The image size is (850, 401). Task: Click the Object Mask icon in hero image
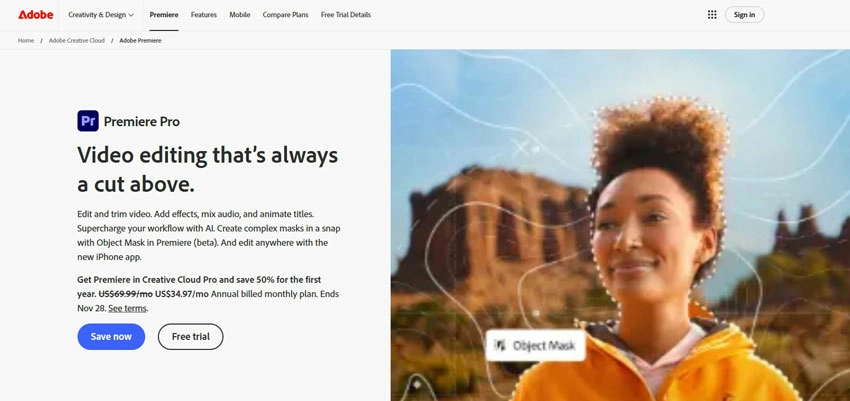501,345
